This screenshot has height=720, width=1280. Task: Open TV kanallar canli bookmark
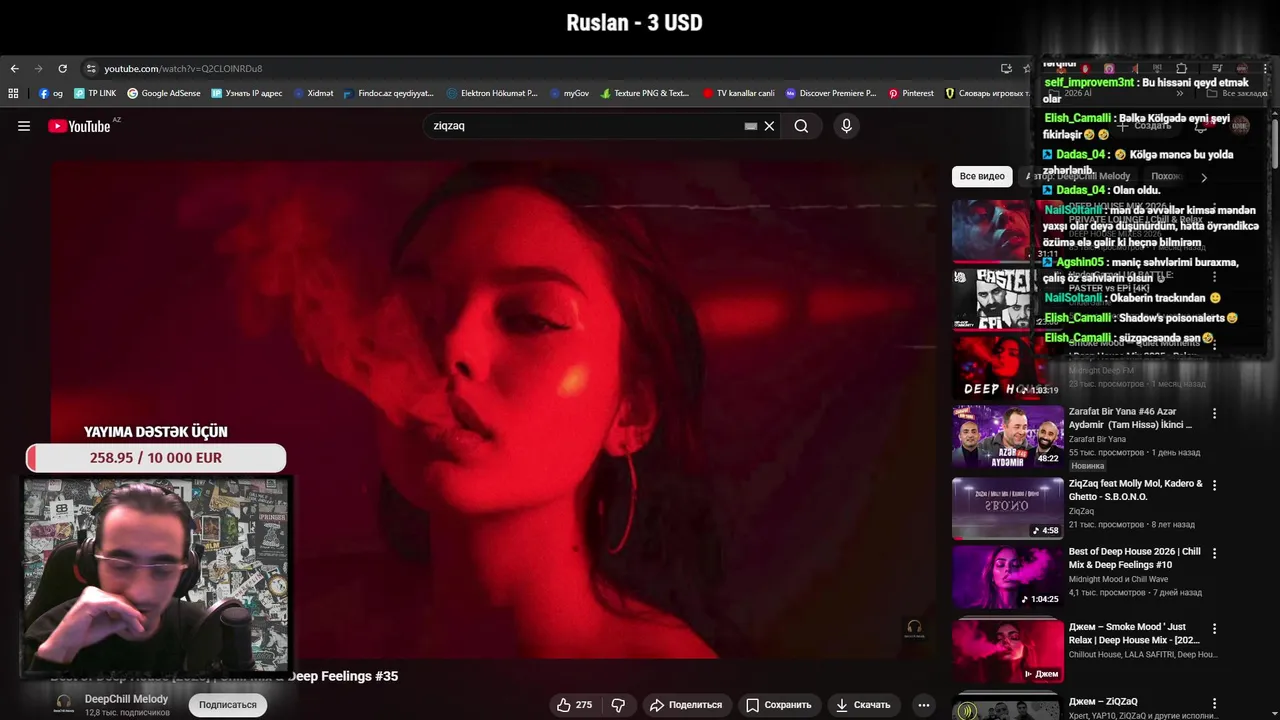739,93
